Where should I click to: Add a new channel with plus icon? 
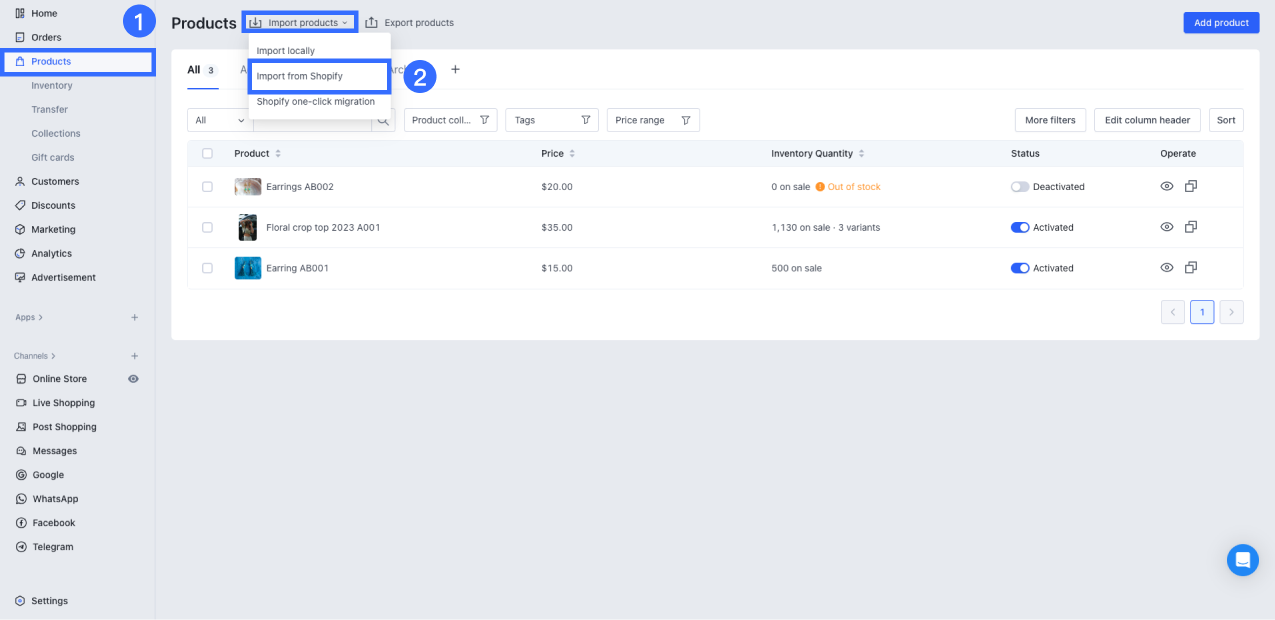[135, 356]
